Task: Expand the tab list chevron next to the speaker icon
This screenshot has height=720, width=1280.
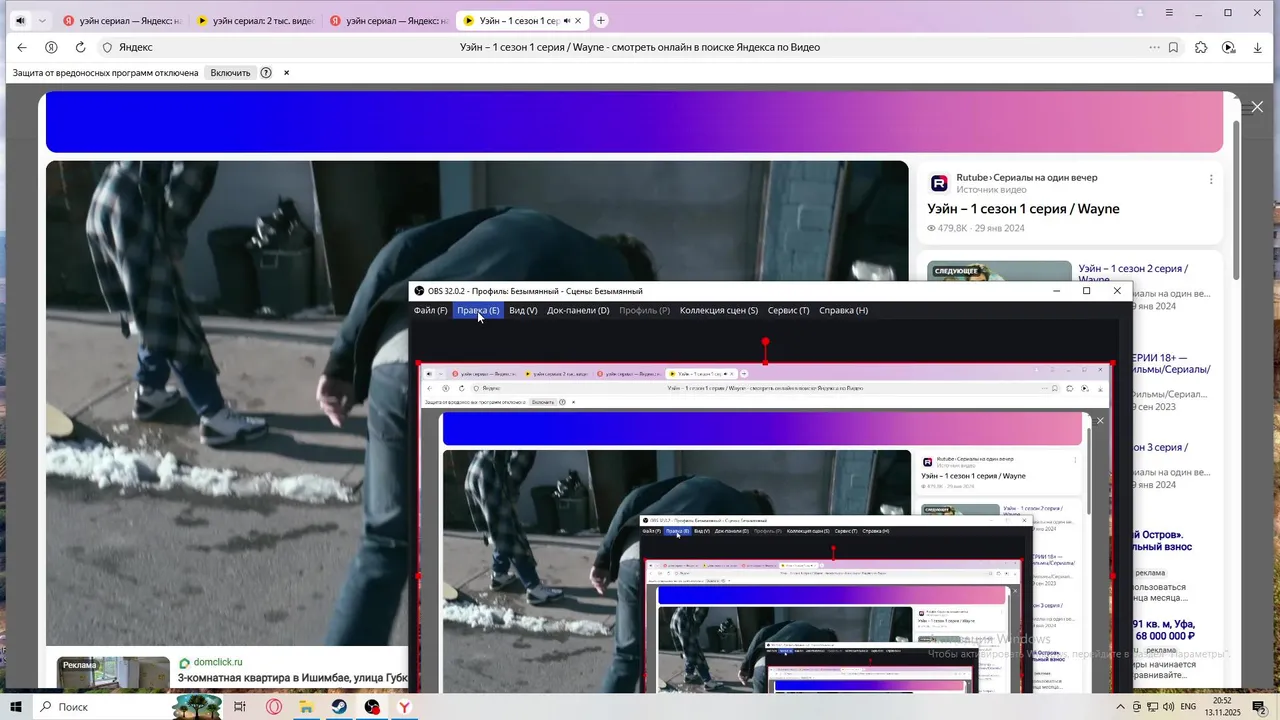Action: coord(42,20)
